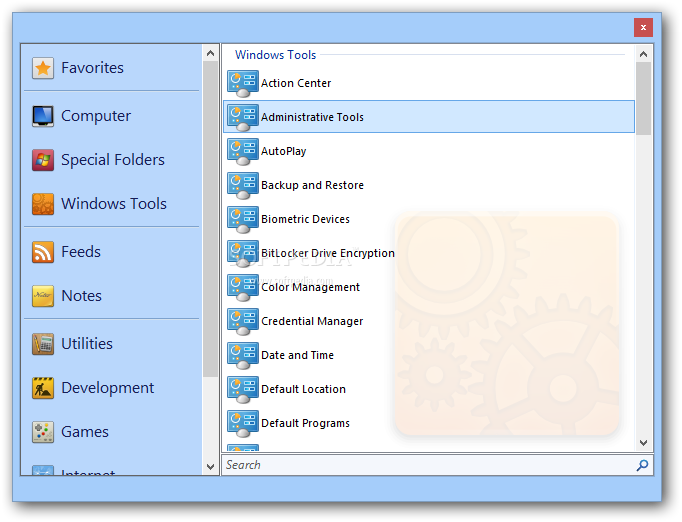Click the tools list scroll up arrow

point(643,54)
